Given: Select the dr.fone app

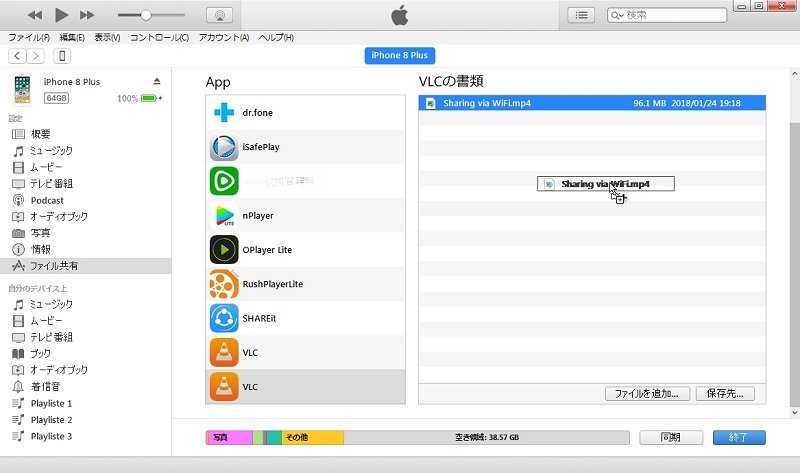Looking at the screenshot, I should (x=306, y=113).
